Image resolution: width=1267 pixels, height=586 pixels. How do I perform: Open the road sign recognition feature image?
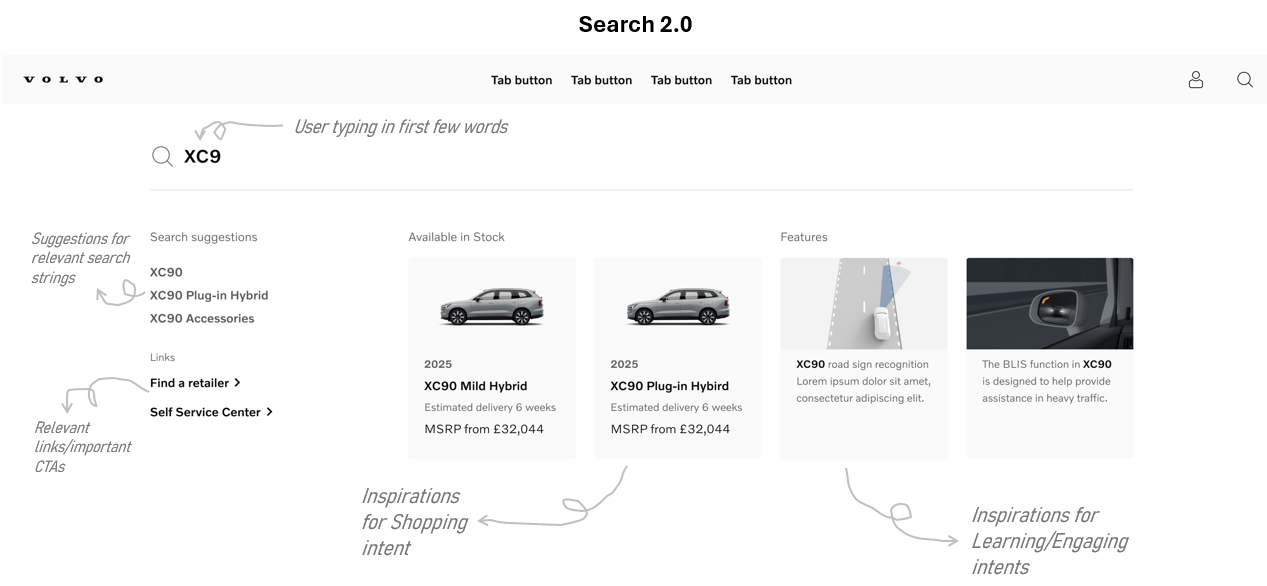pos(864,304)
